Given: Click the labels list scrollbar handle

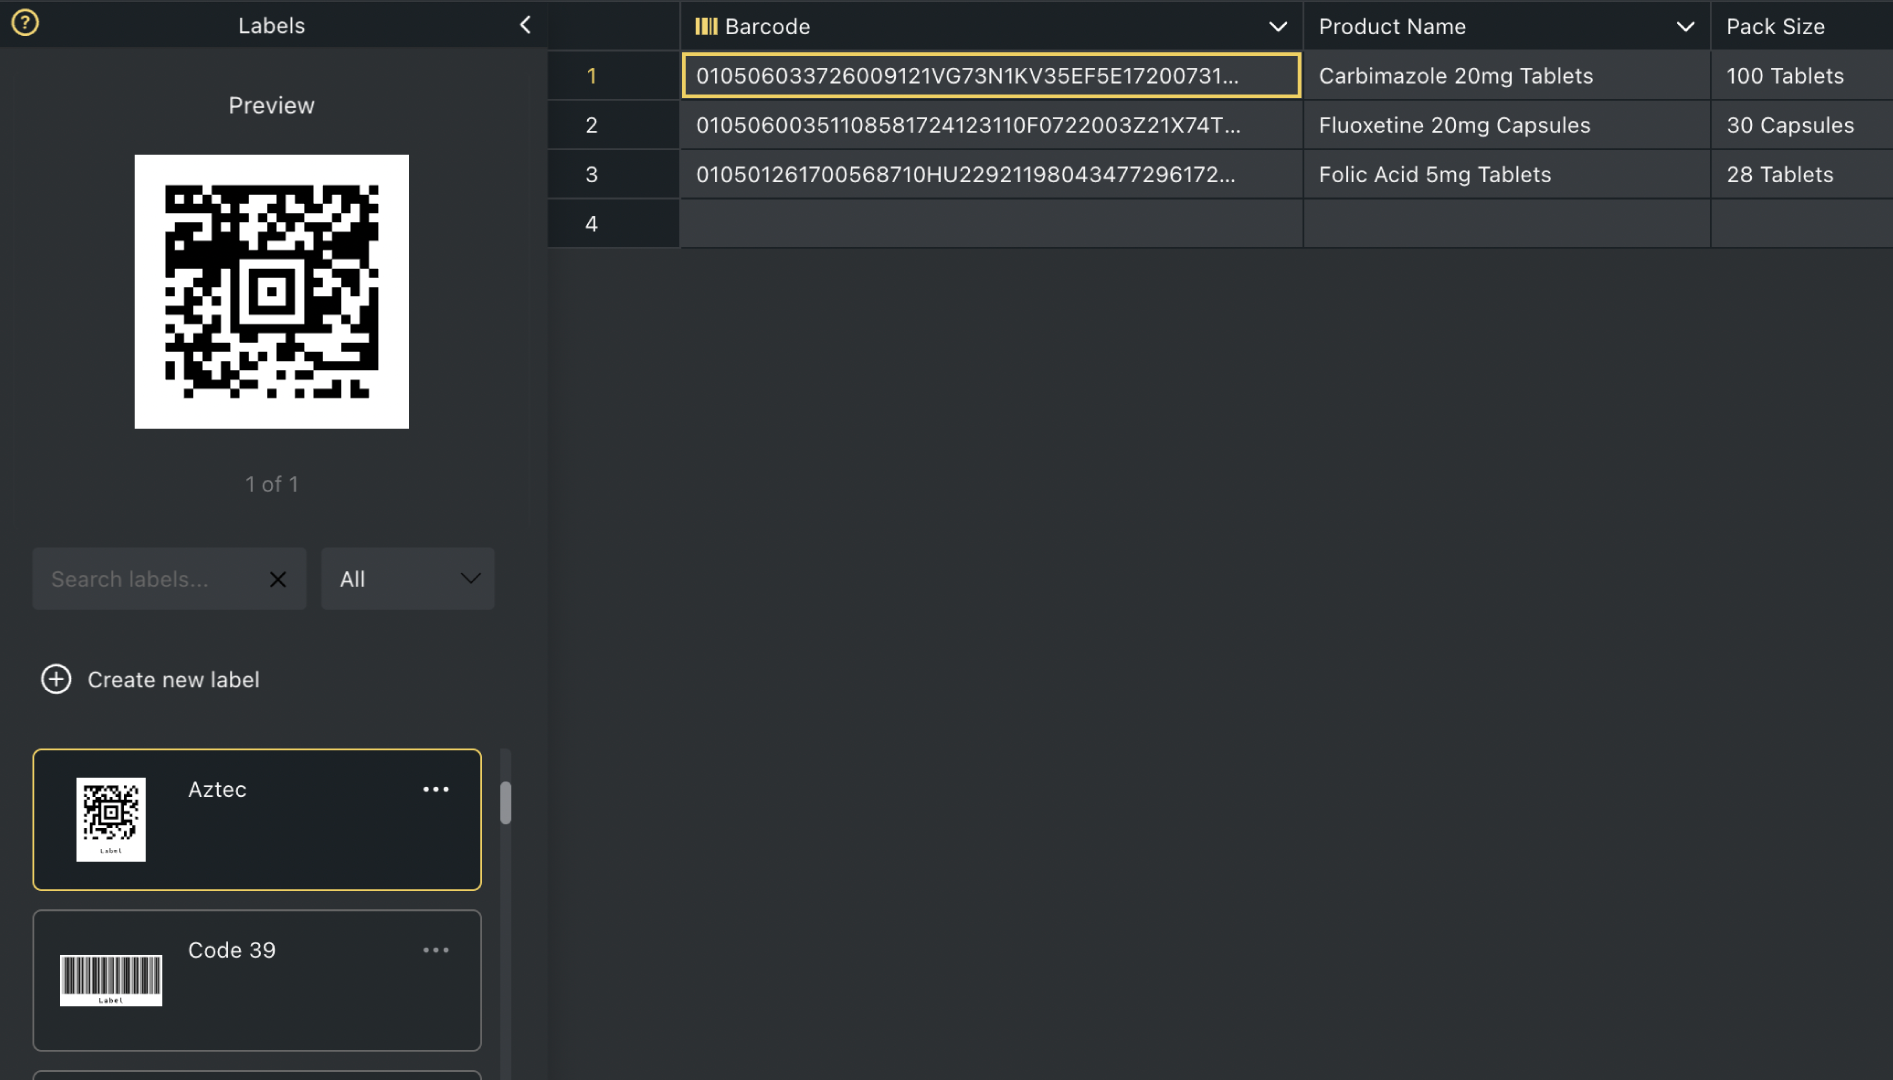Looking at the screenshot, I should tap(506, 803).
